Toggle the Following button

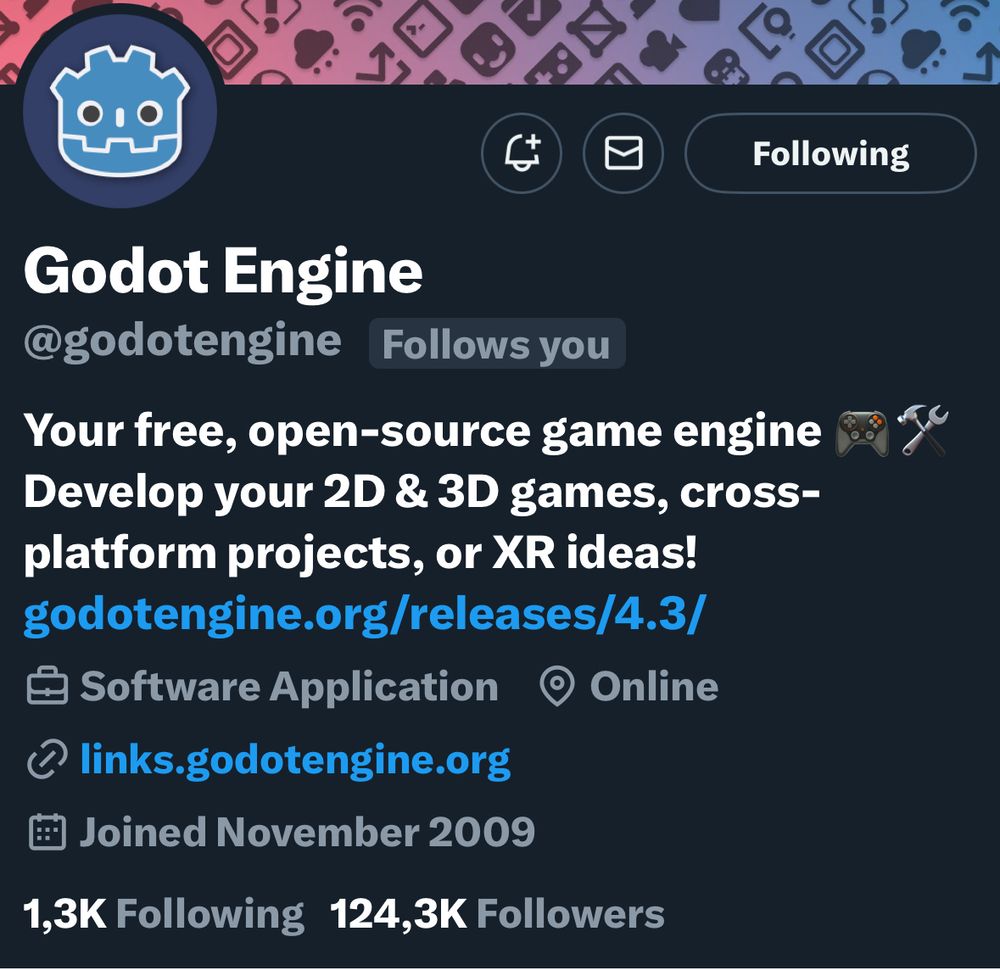[x=830, y=153]
